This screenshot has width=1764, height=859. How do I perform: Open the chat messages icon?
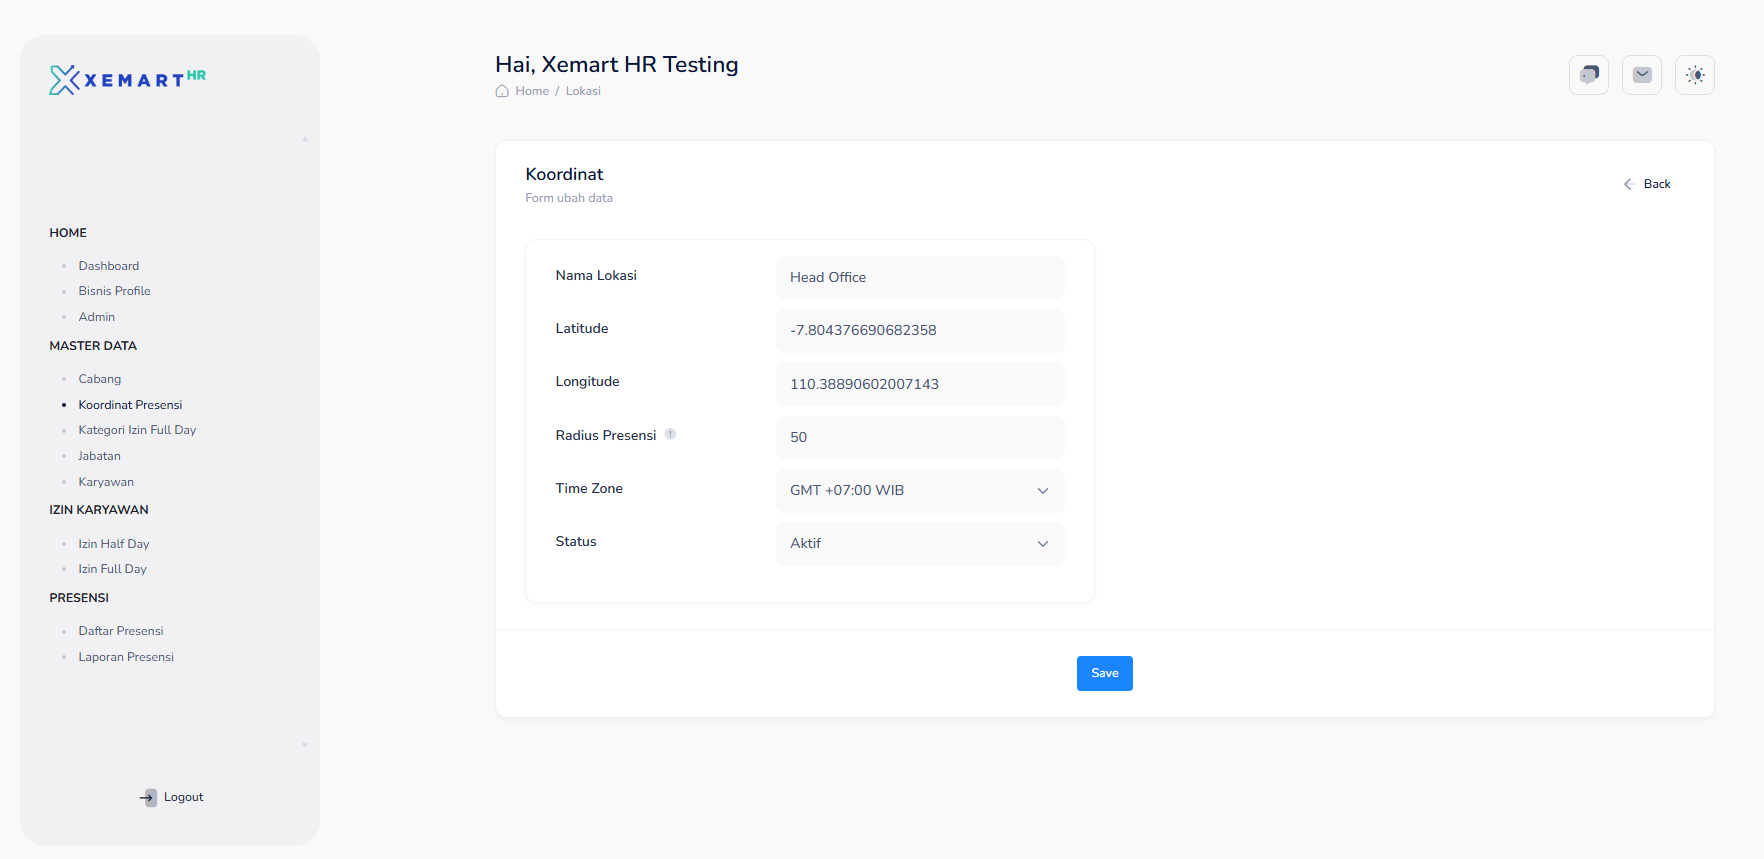pyautogui.click(x=1588, y=75)
